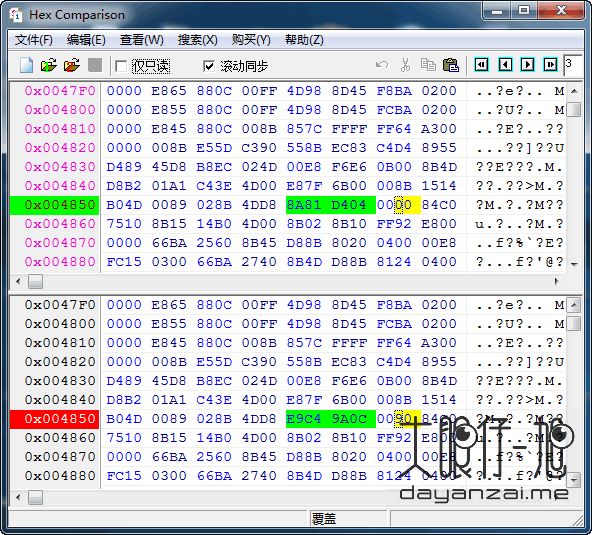
Task: Click bytes FC15 in top pane row 0x004880
Action: [x=124, y=262]
